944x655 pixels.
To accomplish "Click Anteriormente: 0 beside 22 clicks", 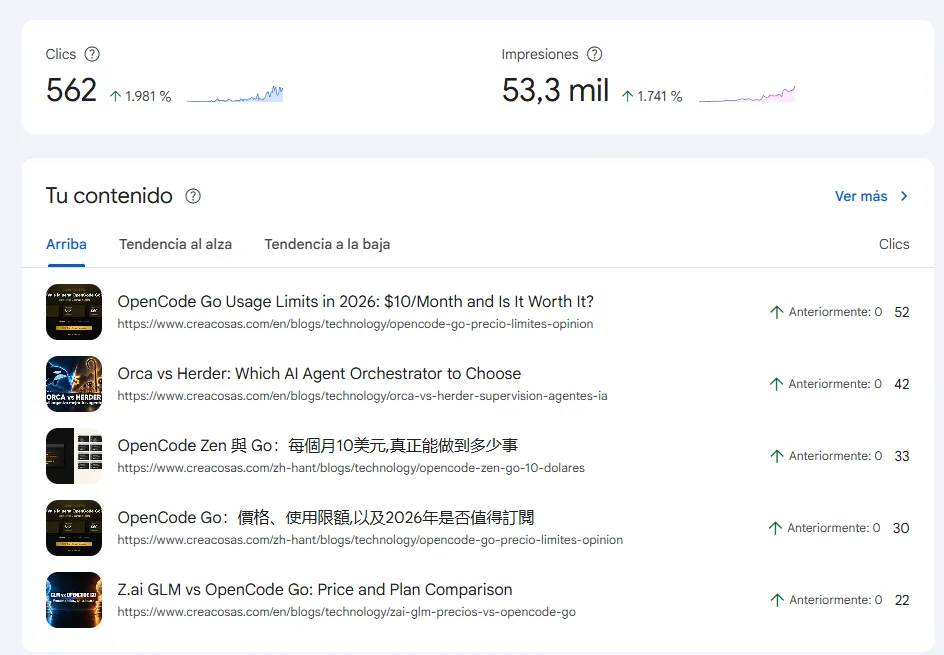I will [836, 600].
